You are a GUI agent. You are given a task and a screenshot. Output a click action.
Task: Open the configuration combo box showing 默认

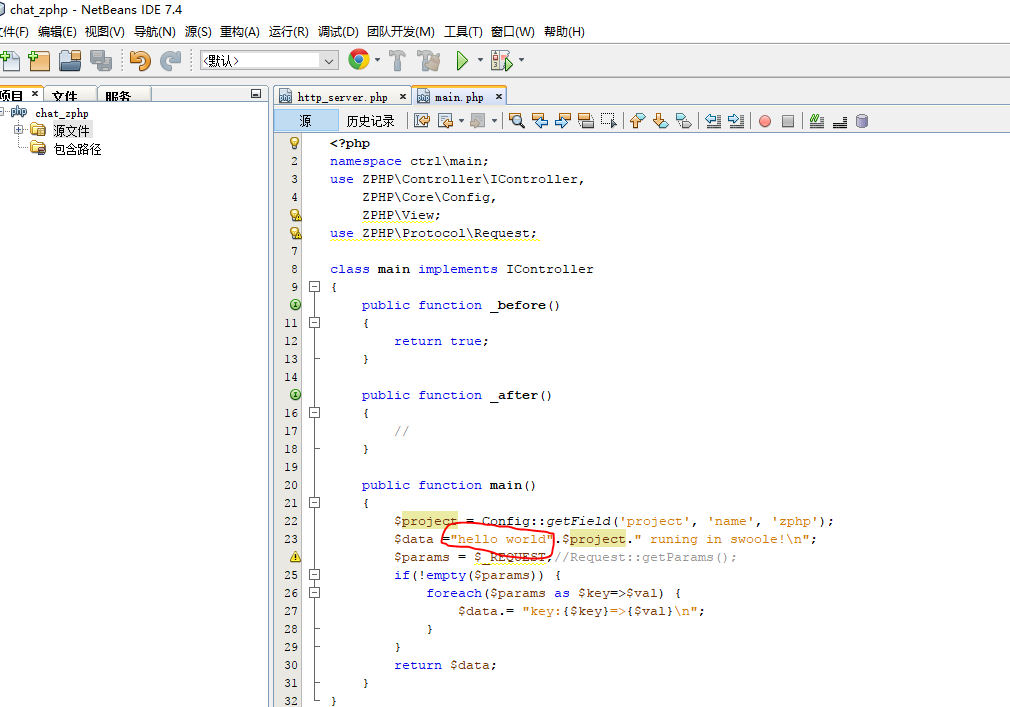point(269,61)
